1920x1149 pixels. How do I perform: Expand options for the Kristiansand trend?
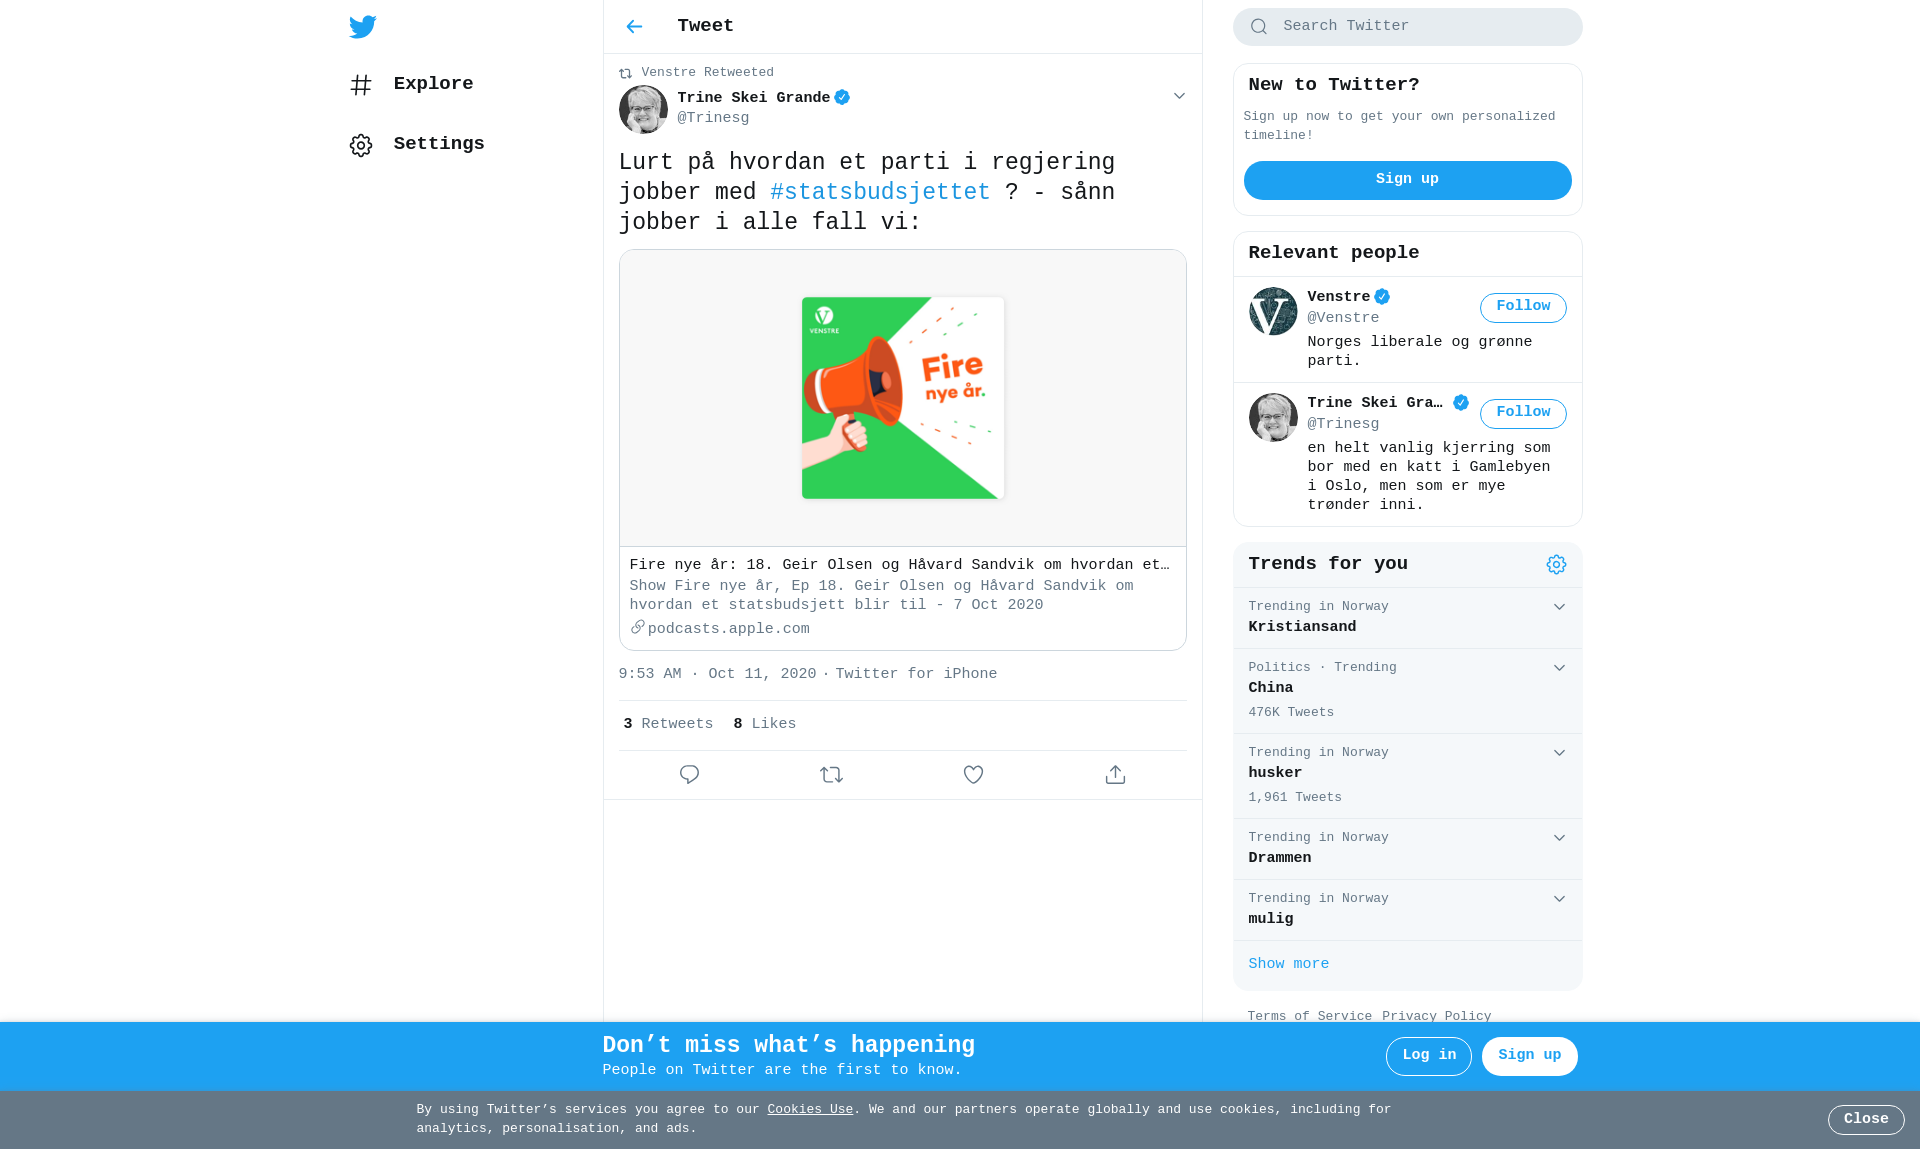tap(1559, 607)
